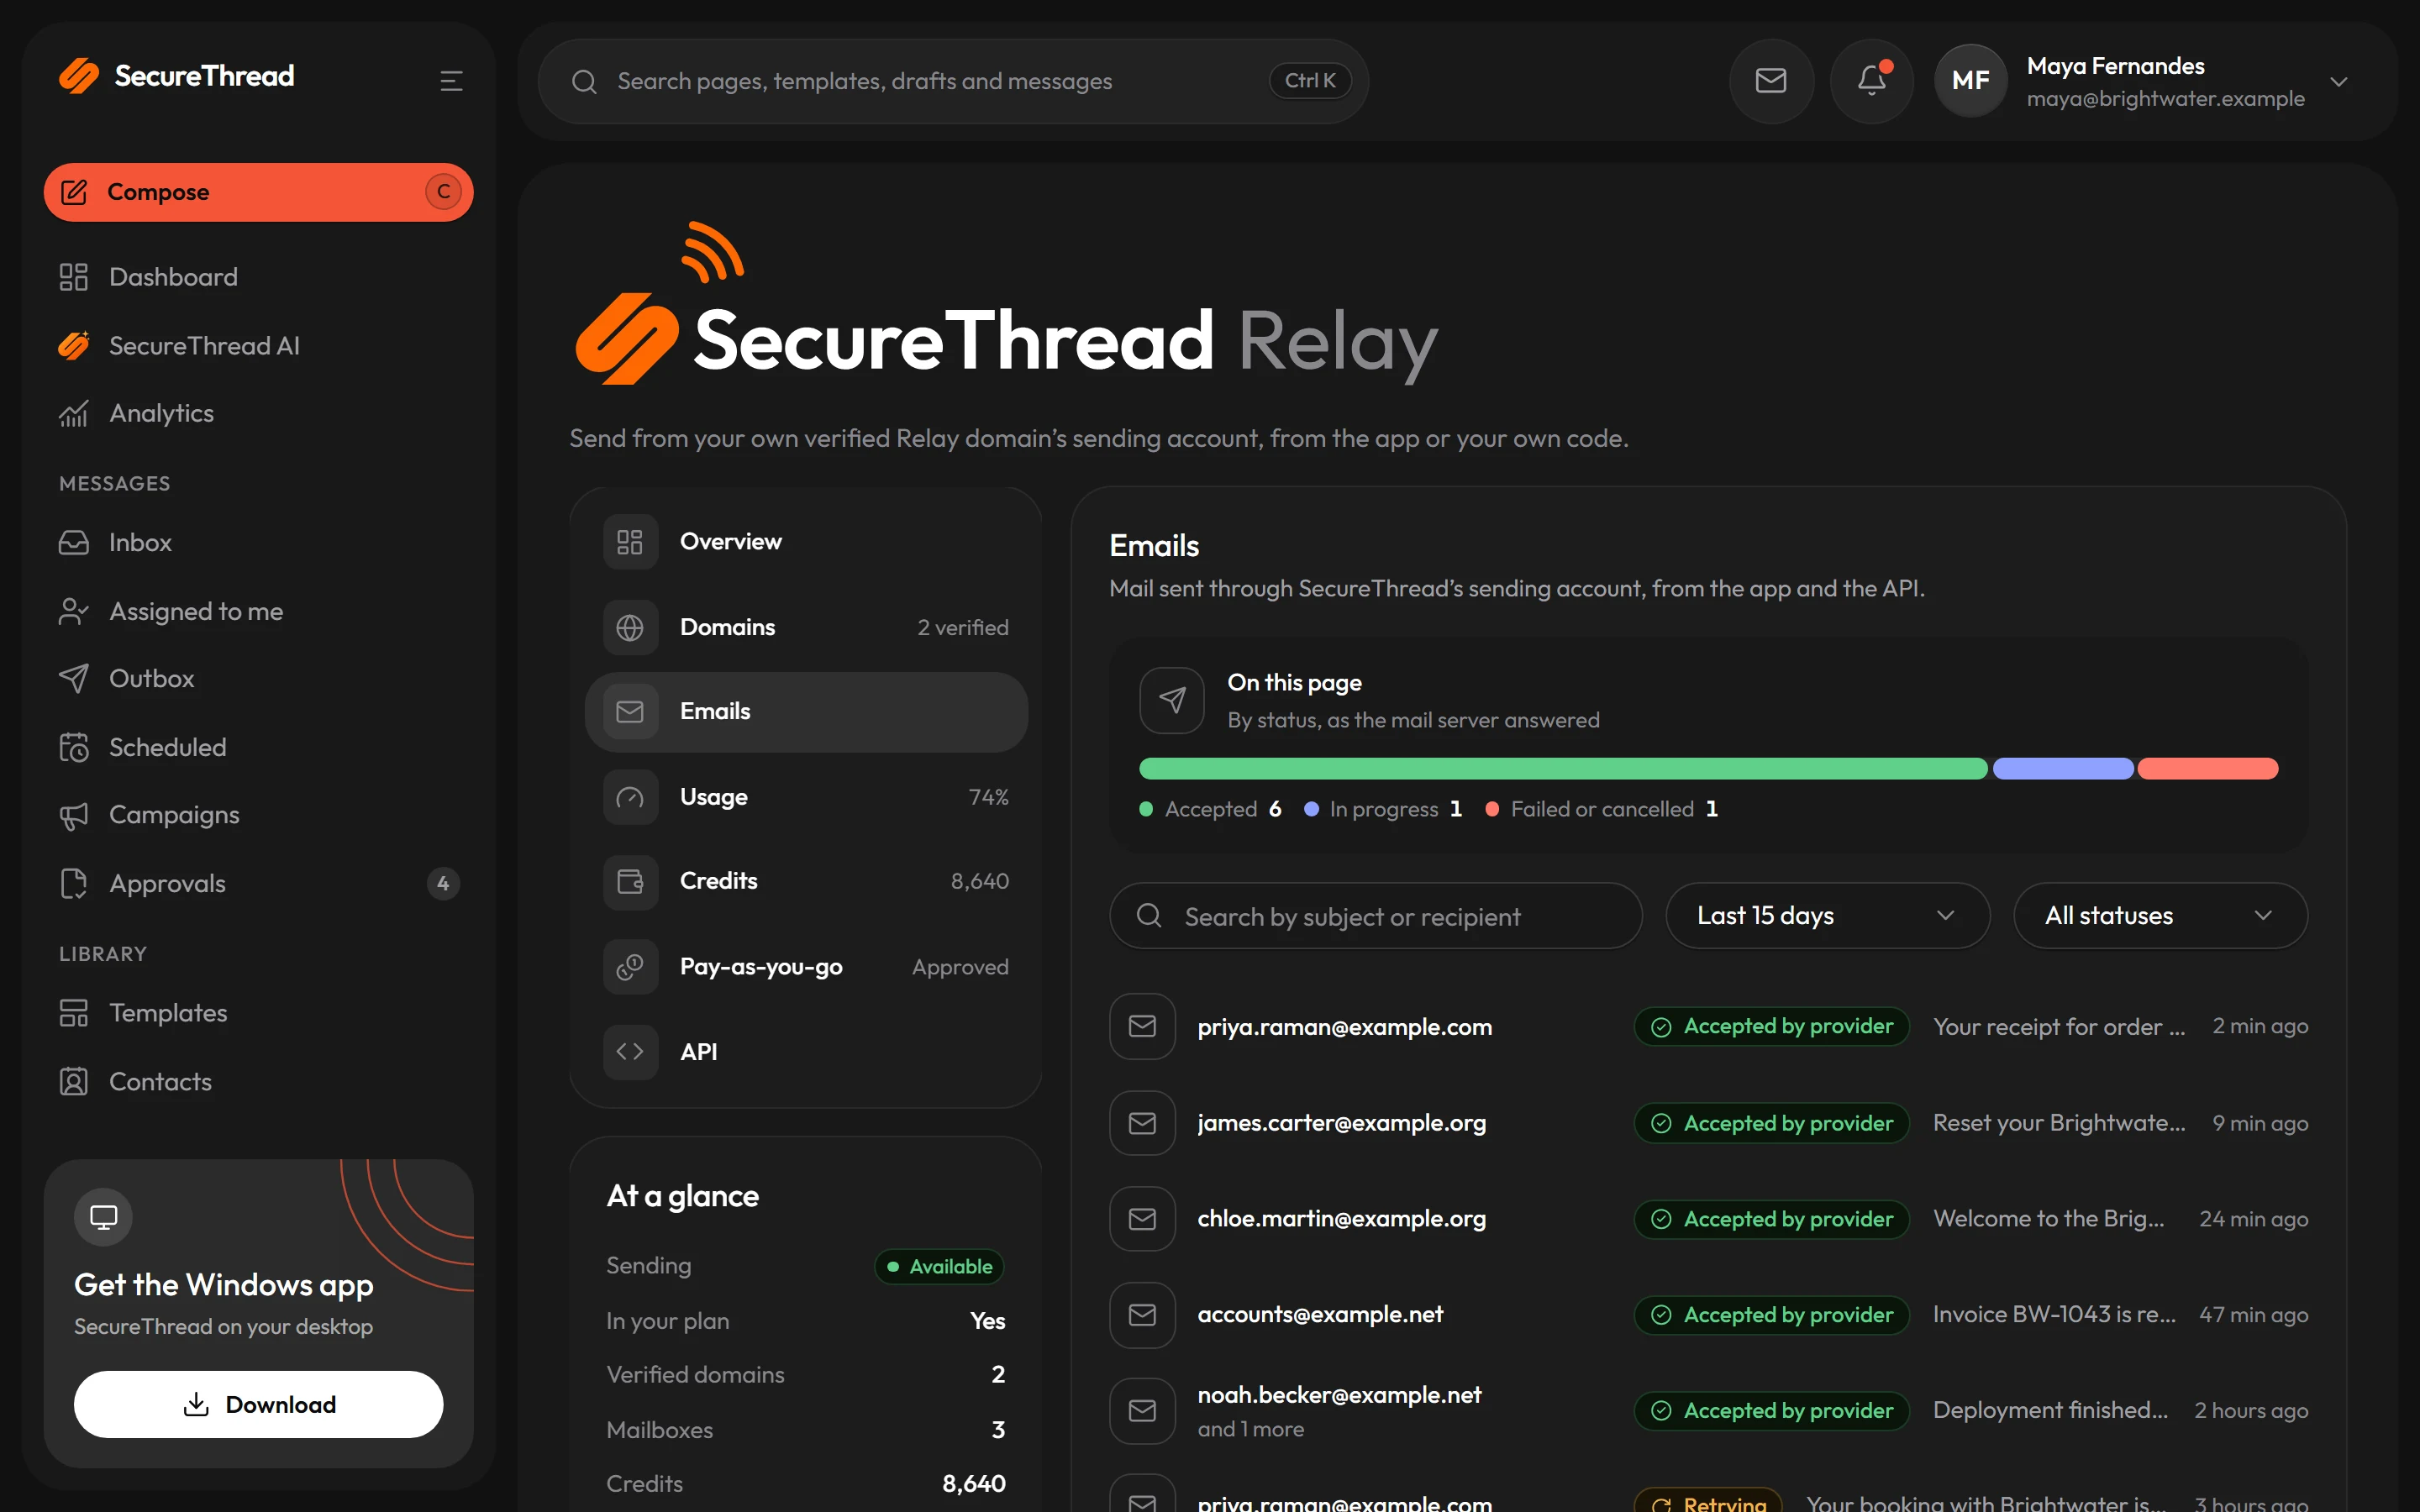
Task: Compose a new message
Action: (258, 192)
